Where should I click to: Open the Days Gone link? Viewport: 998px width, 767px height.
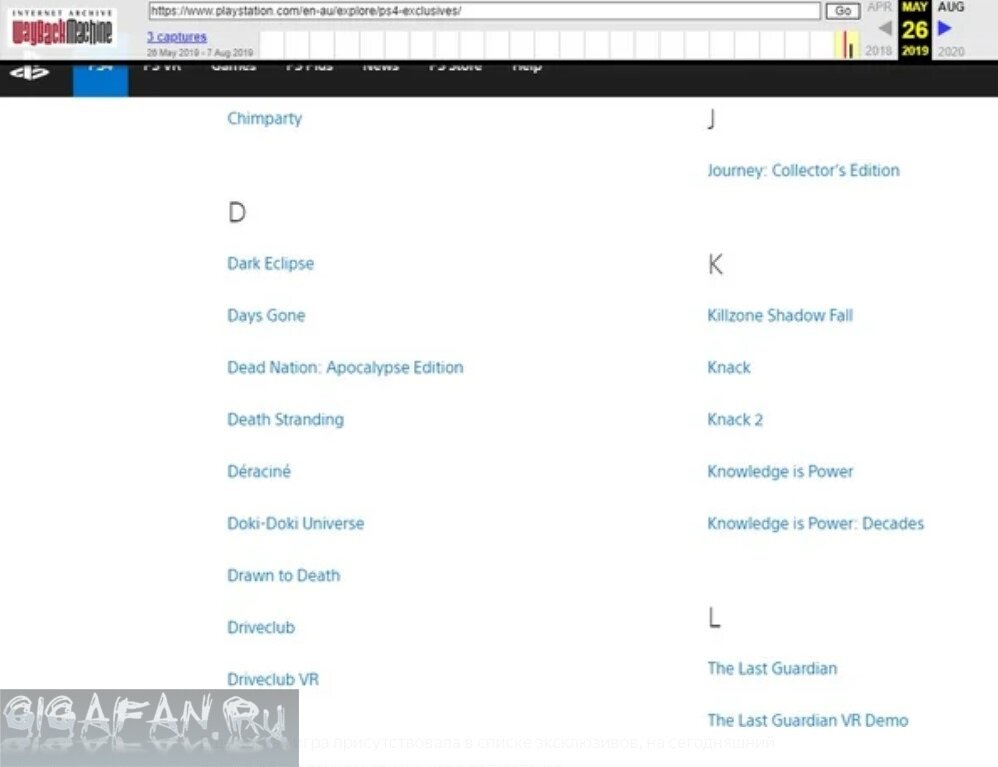point(266,316)
